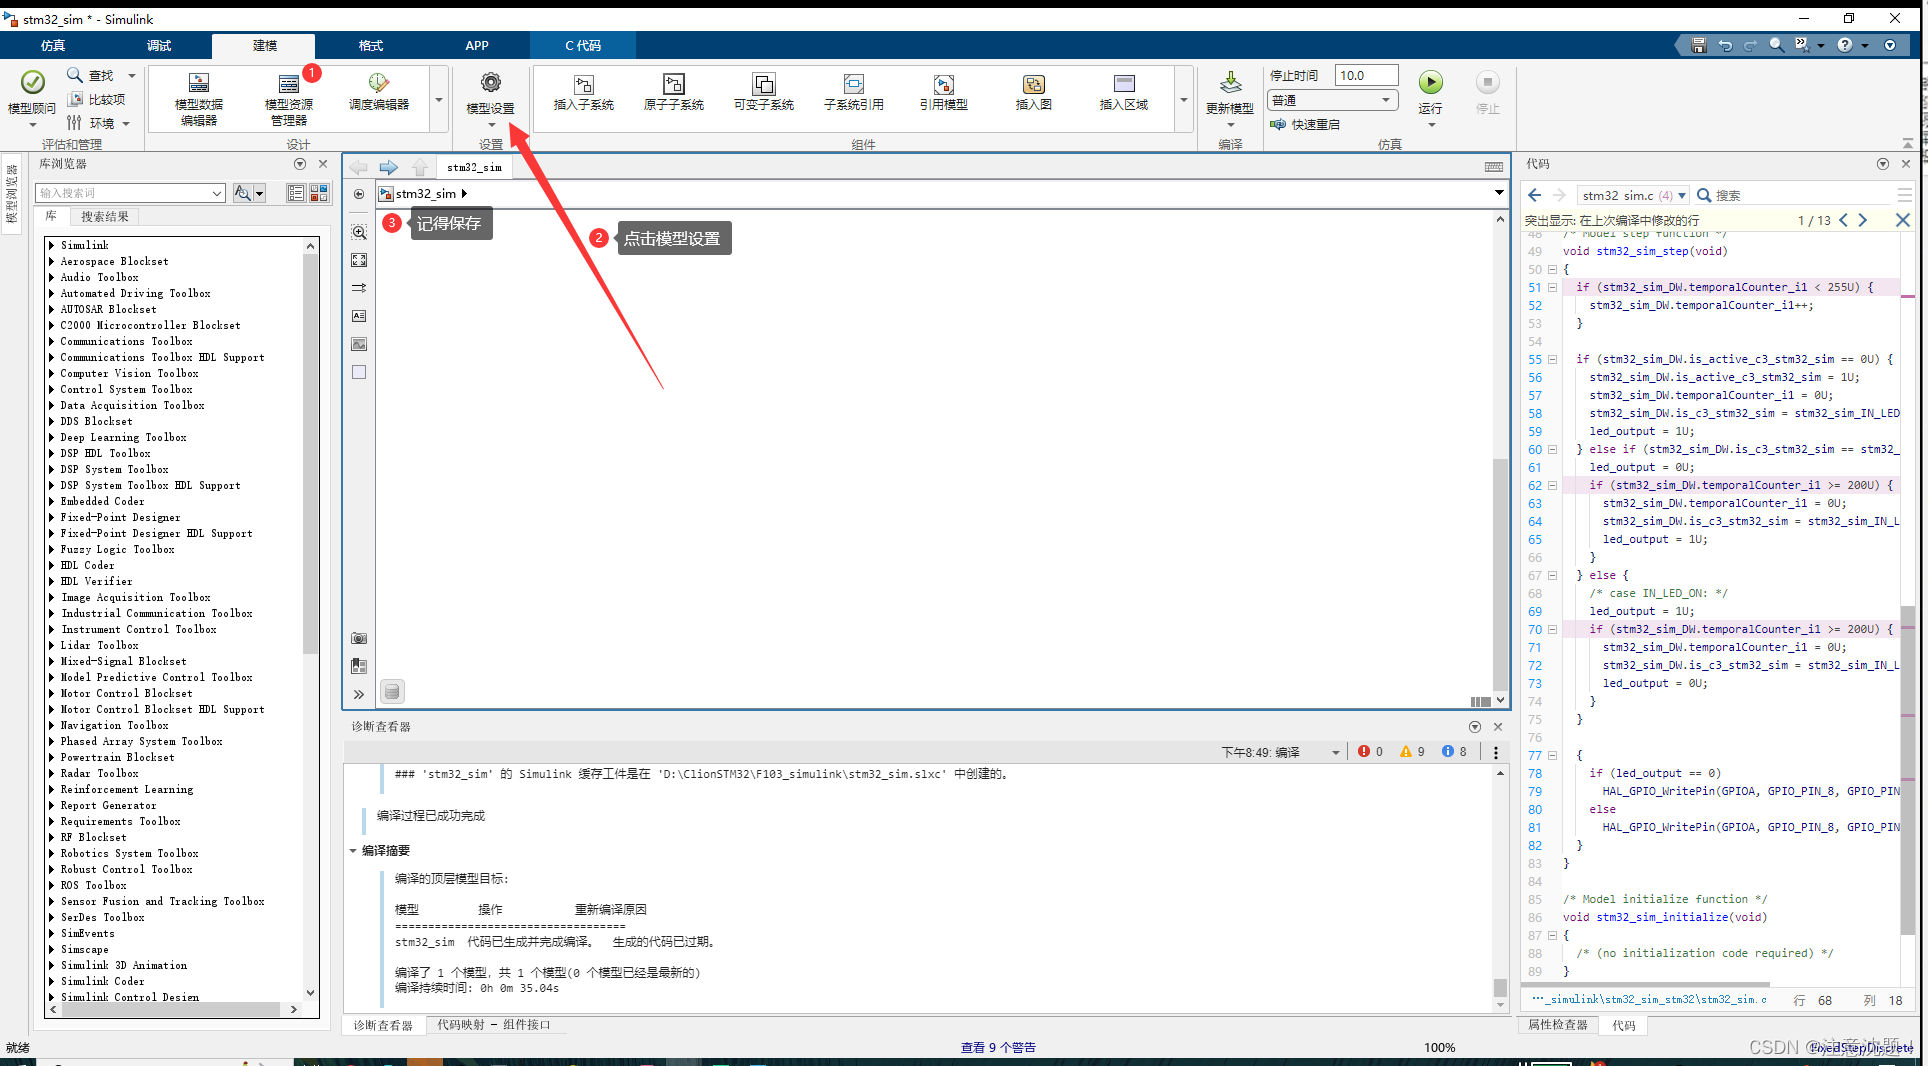Viewport: 1928px width, 1066px height.
Task: Click 插入图 to insert a chart
Action: coord(1034,91)
